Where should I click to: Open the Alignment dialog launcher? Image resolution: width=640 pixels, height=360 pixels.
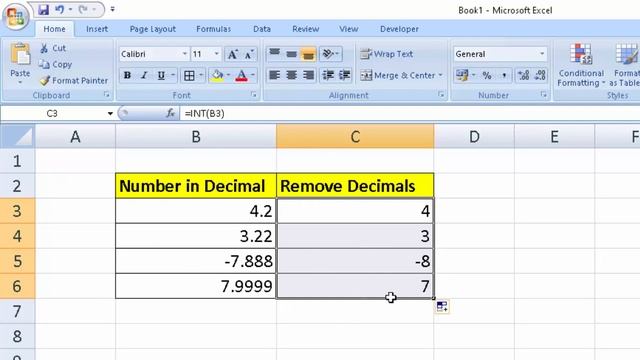coord(441,95)
